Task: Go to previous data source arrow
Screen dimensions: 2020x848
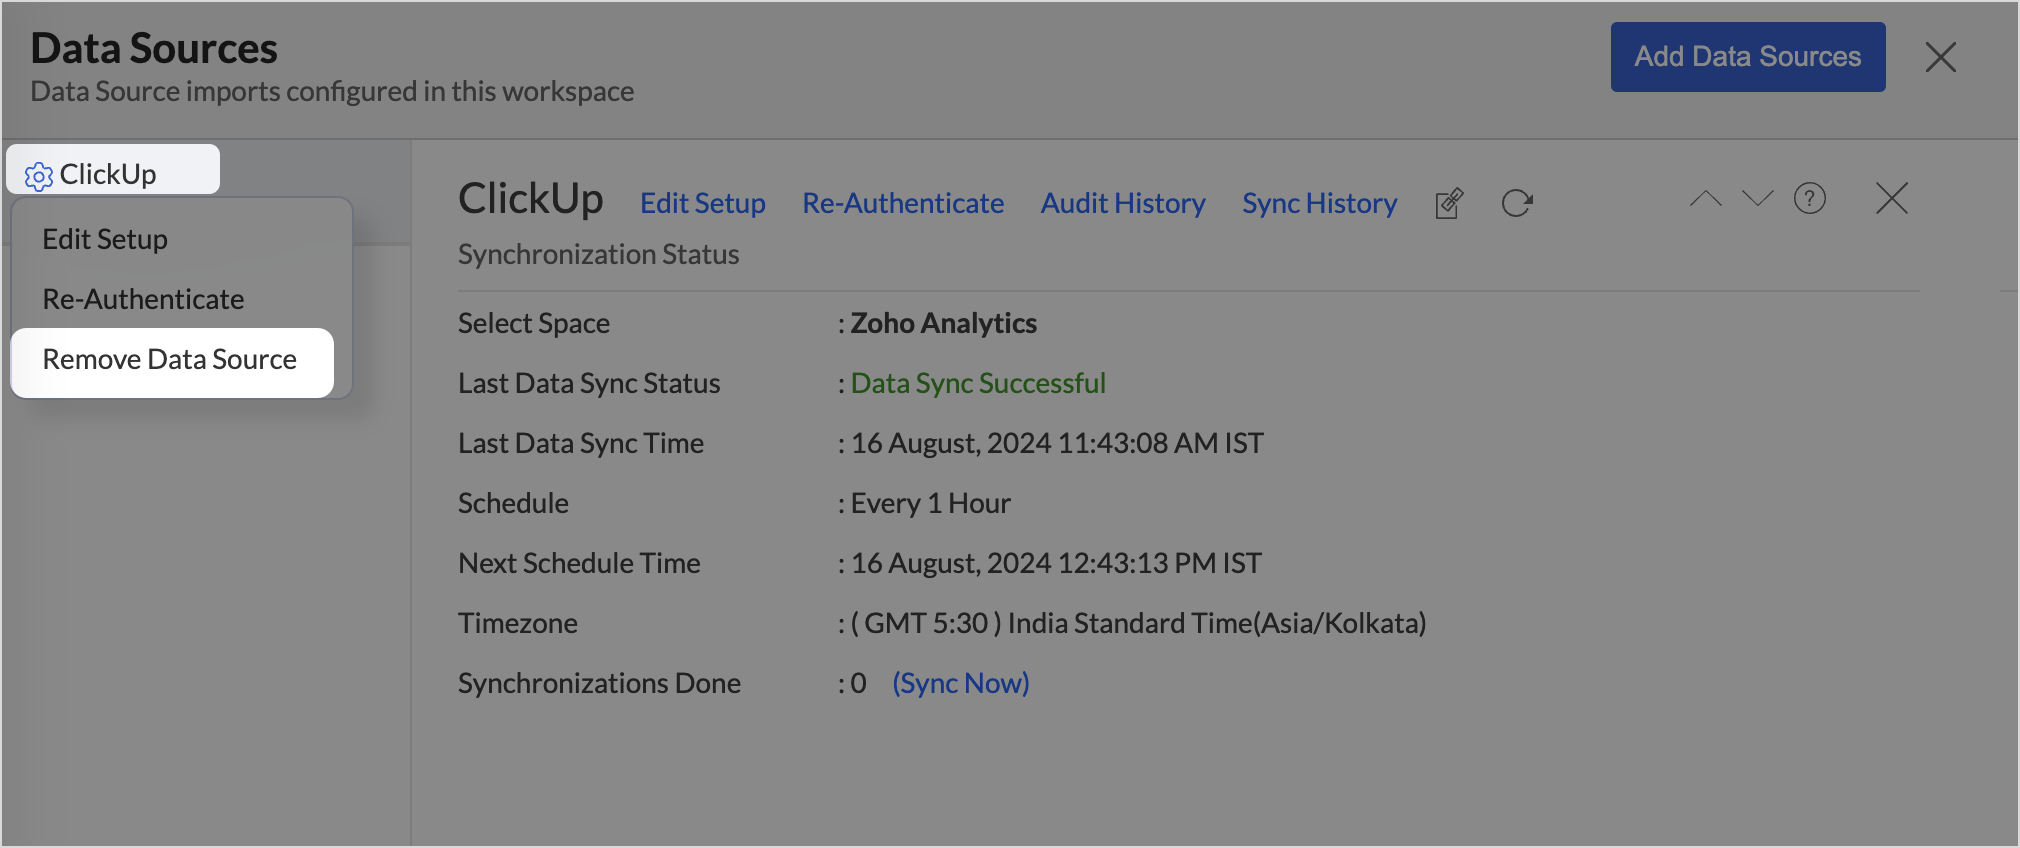Action: coord(1705,198)
